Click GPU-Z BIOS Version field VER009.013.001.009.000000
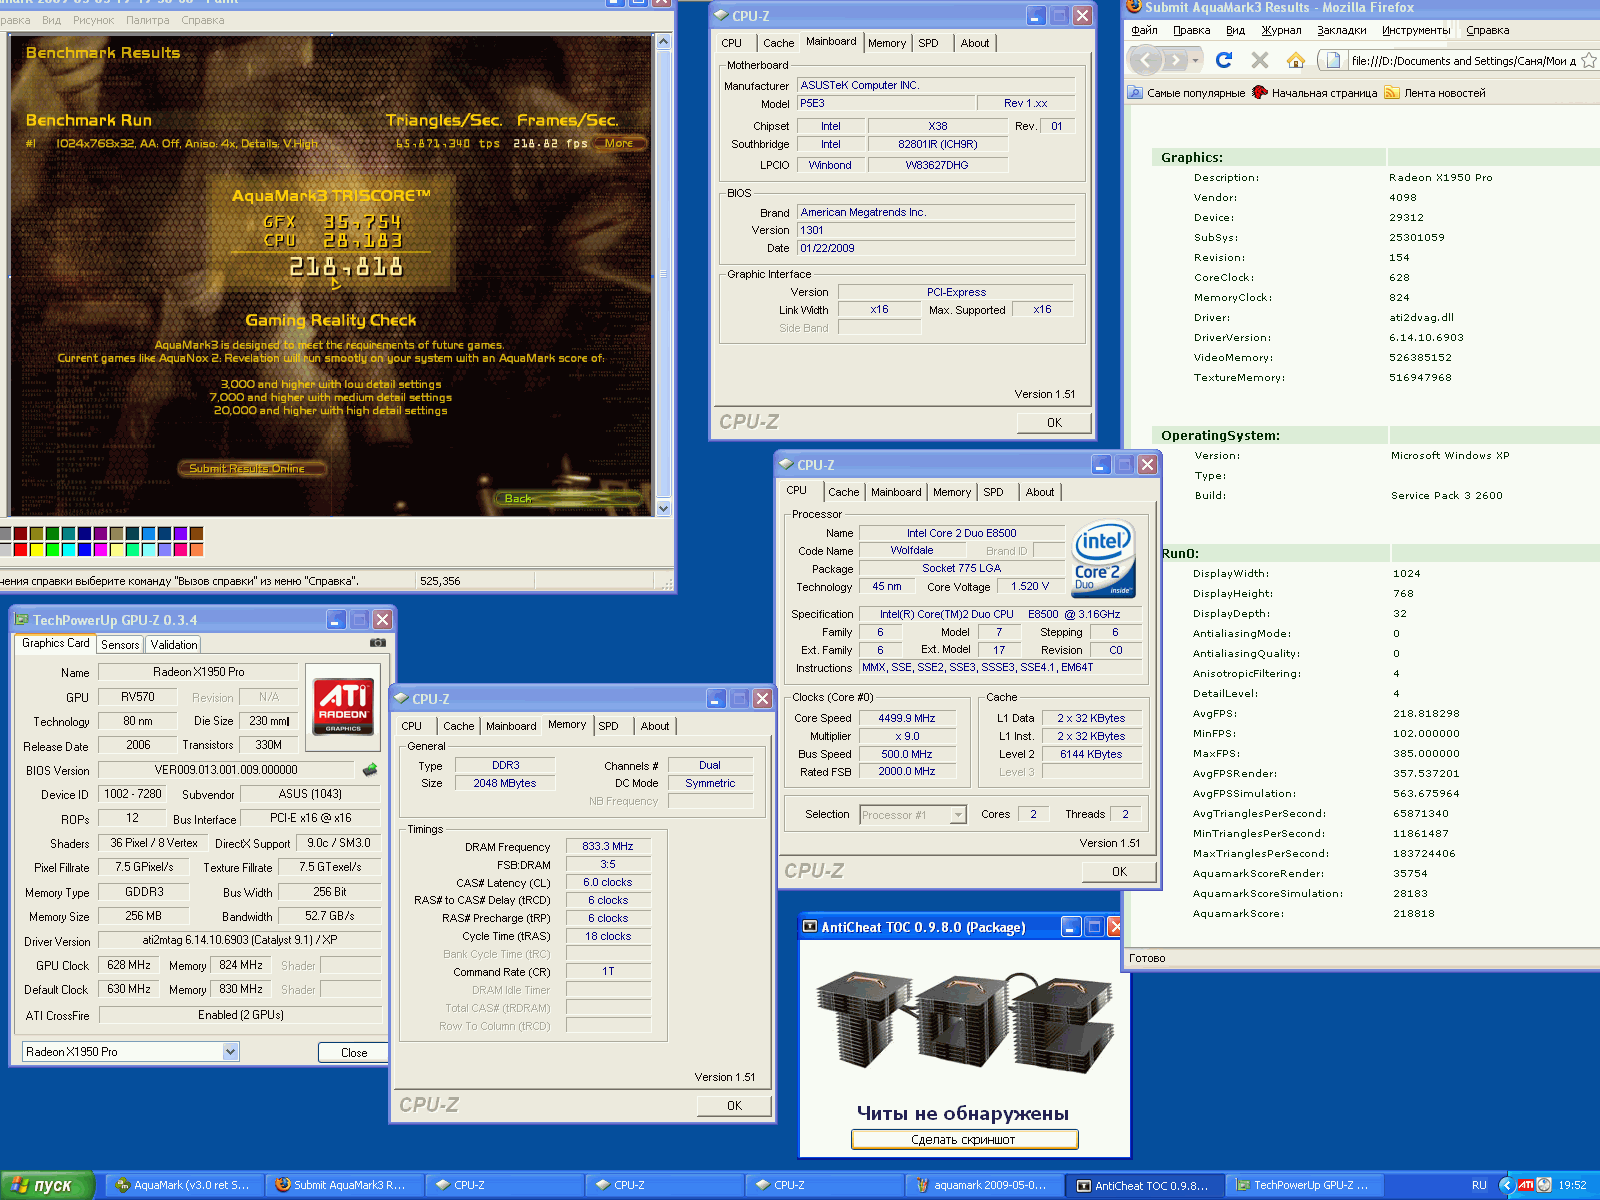The image size is (1600, 1200). tap(226, 771)
